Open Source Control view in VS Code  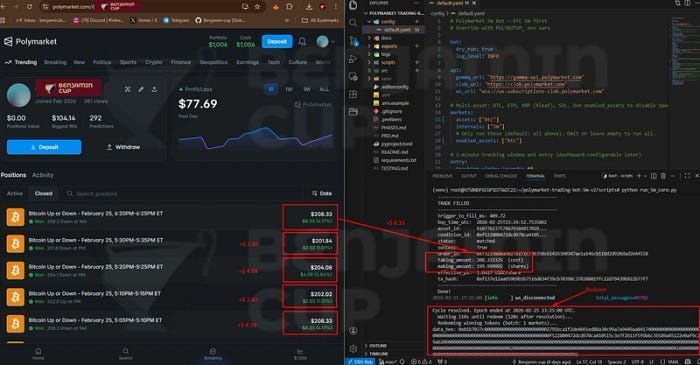[x=353, y=41]
